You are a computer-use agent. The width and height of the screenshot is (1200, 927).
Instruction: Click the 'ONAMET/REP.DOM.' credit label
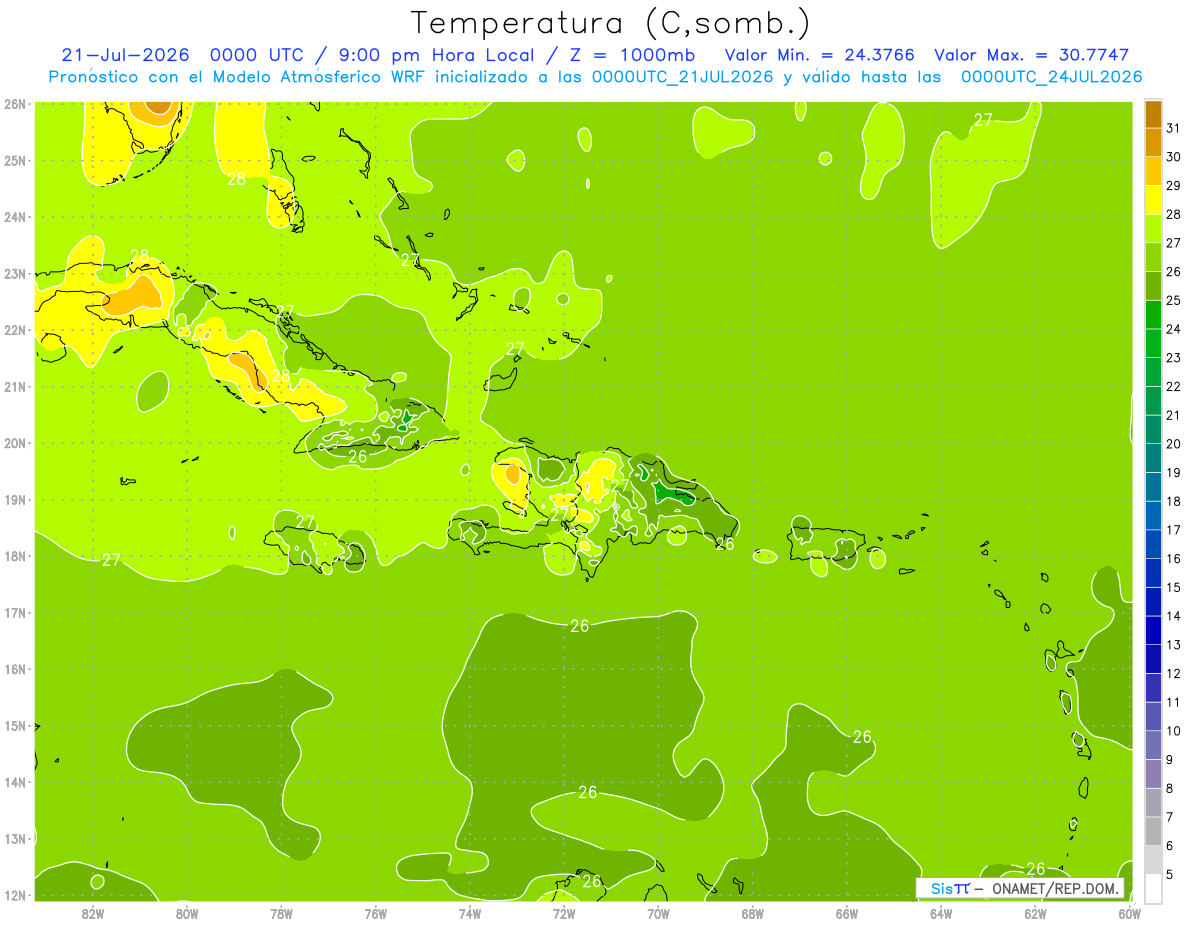tap(1055, 888)
